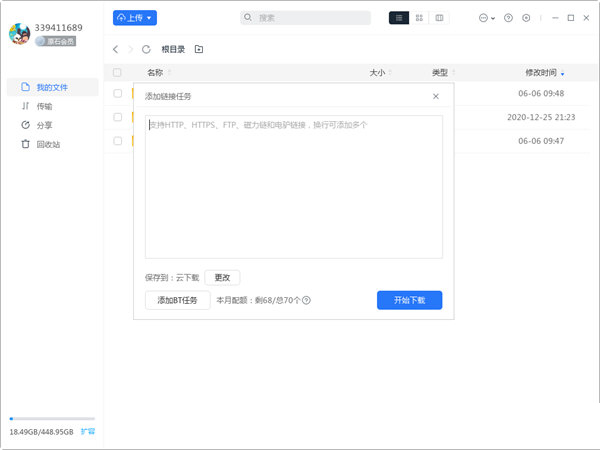Image resolution: width=600 pixels, height=450 pixels.
Task: Create new folder via folder icon
Action: [x=199, y=49]
